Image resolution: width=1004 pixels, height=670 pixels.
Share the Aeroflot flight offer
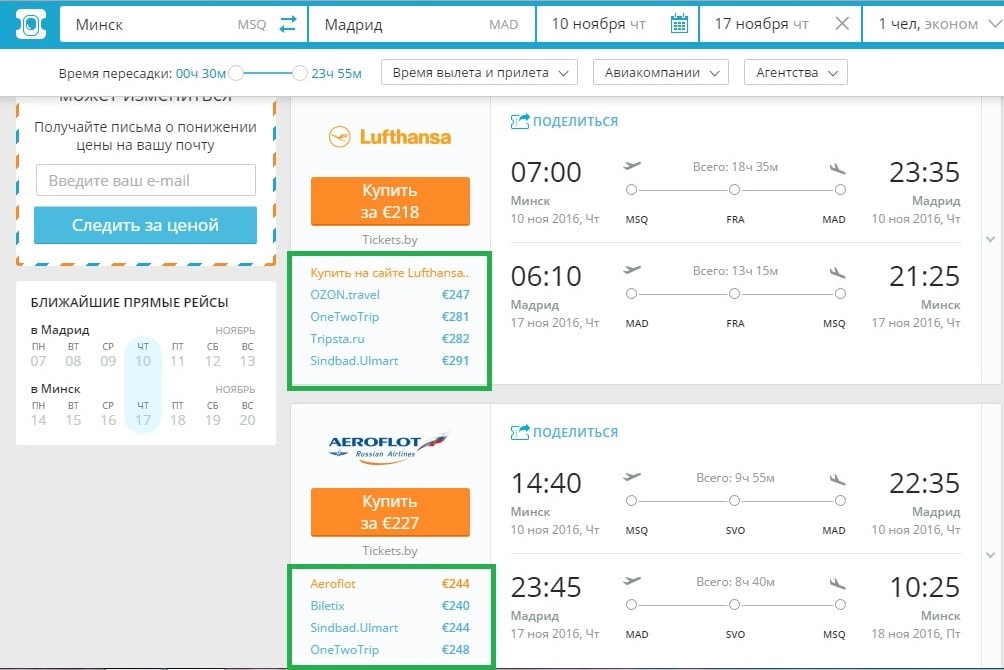pos(564,432)
